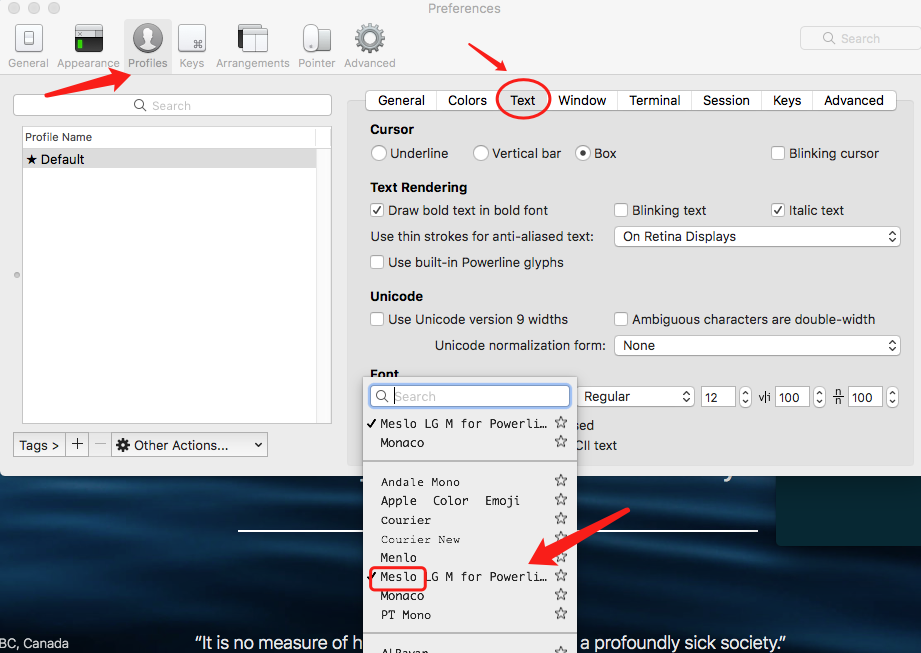Viewport: 921px width, 653px height.
Task: Switch to the Session tab
Action: [x=726, y=100]
